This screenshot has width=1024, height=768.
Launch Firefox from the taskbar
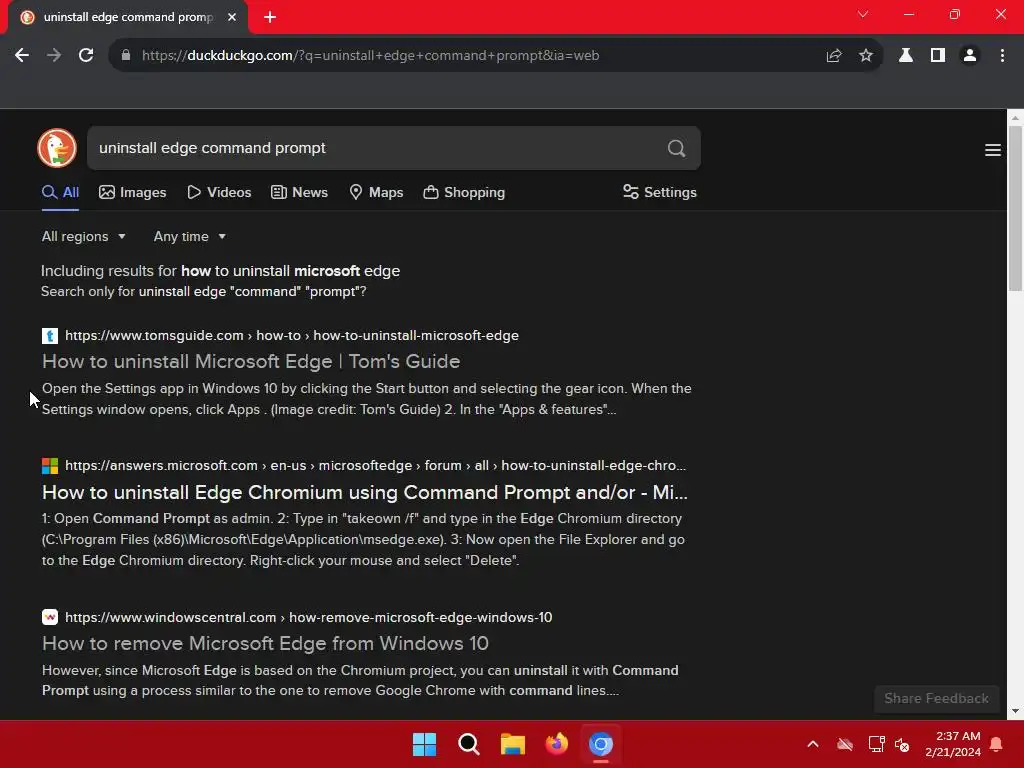point(556,744)
